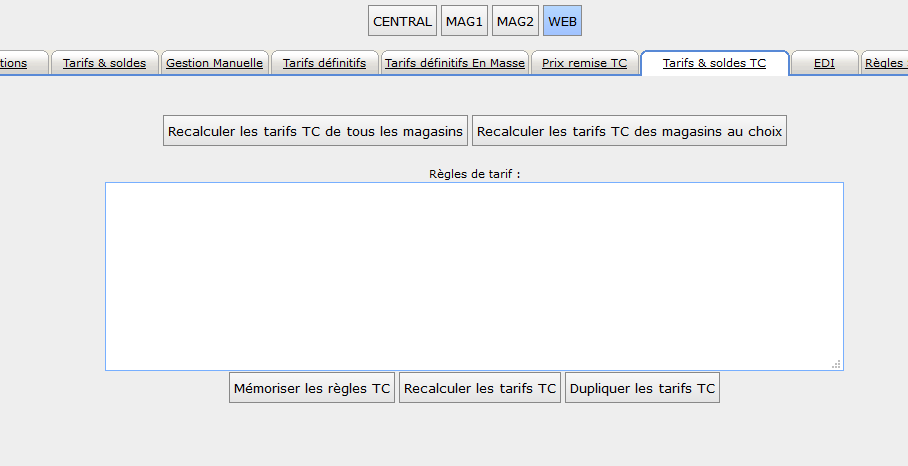Select the highlighted WEB store button
The width and height of the screenshot is (908, 466).
point(562,21)
